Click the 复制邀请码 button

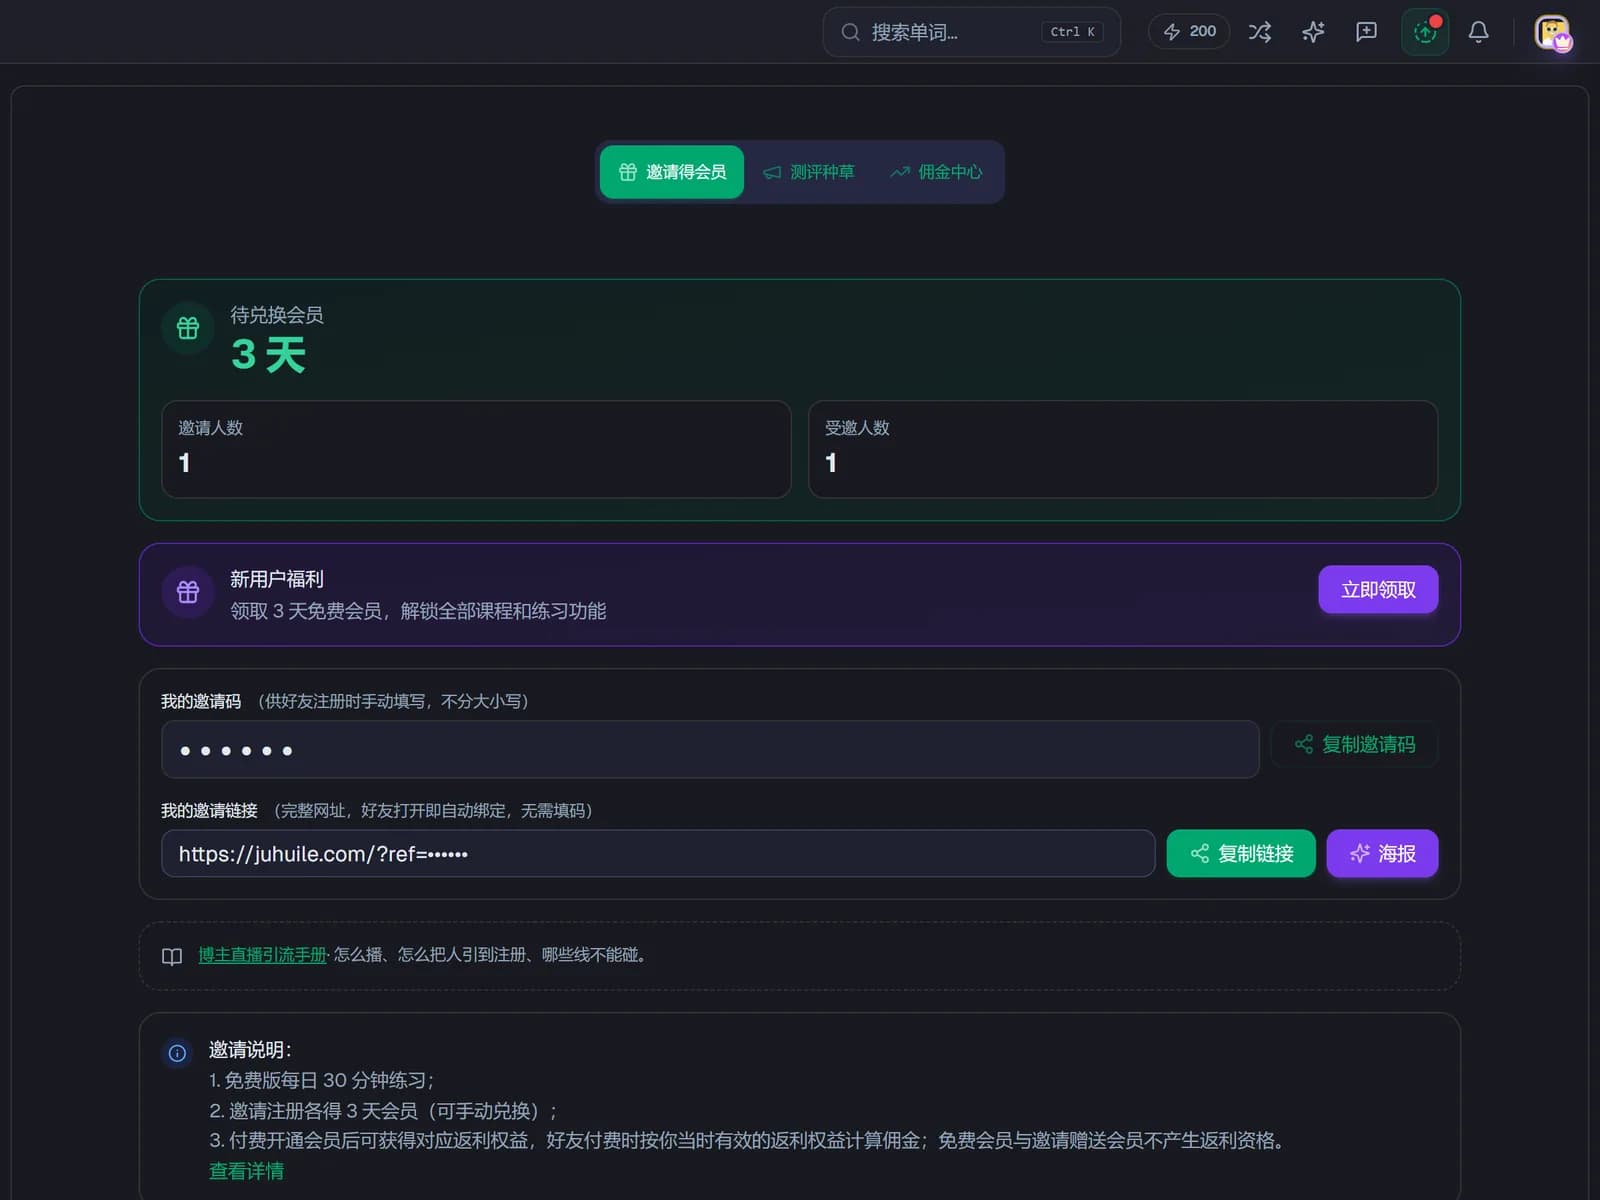coord(1355,744)
